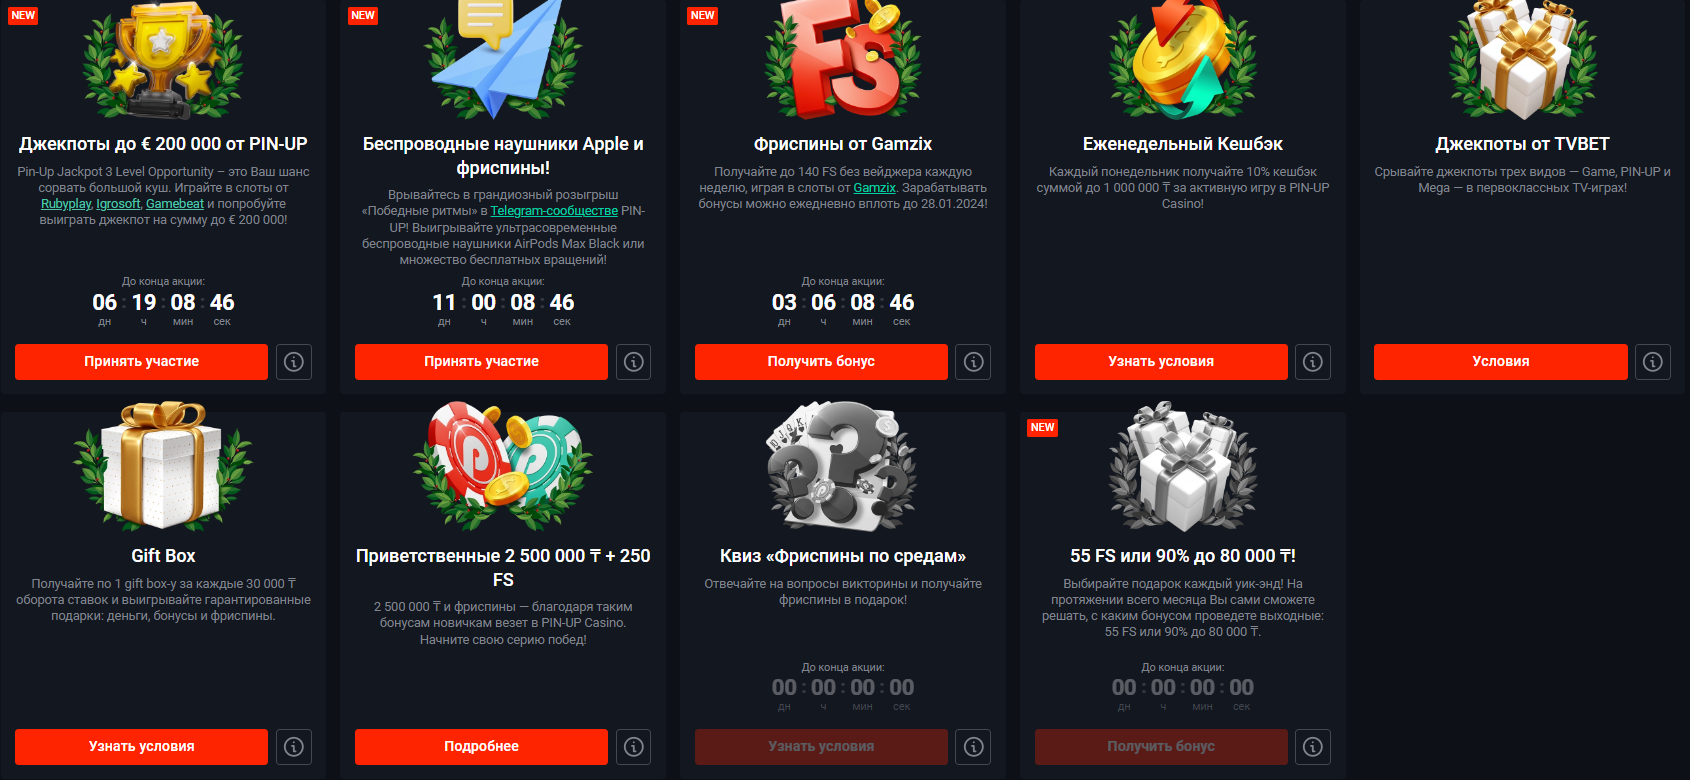
Task: Open info icon for PIN-UP Jackpots promo
Action: point(294,362)
